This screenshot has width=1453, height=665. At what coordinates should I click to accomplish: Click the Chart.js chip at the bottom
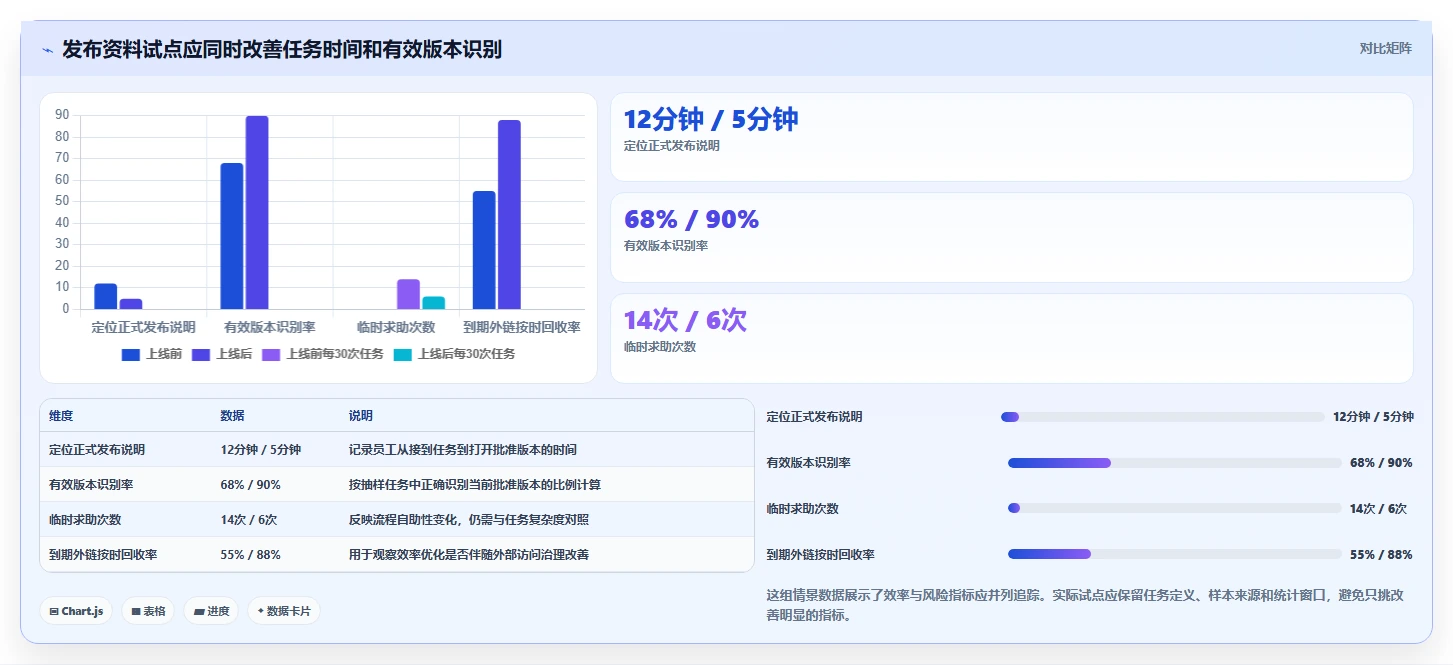(x=76, y=611)
